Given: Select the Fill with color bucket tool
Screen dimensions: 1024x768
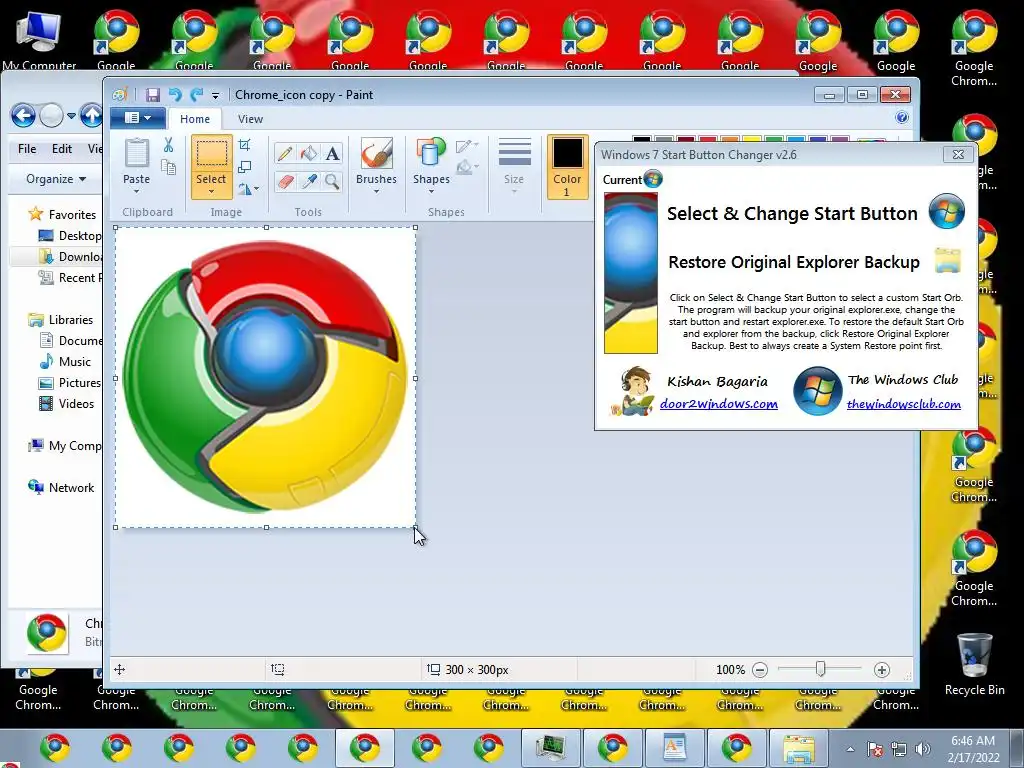Looking at the screenshot, I should click(x=308, y=153).
